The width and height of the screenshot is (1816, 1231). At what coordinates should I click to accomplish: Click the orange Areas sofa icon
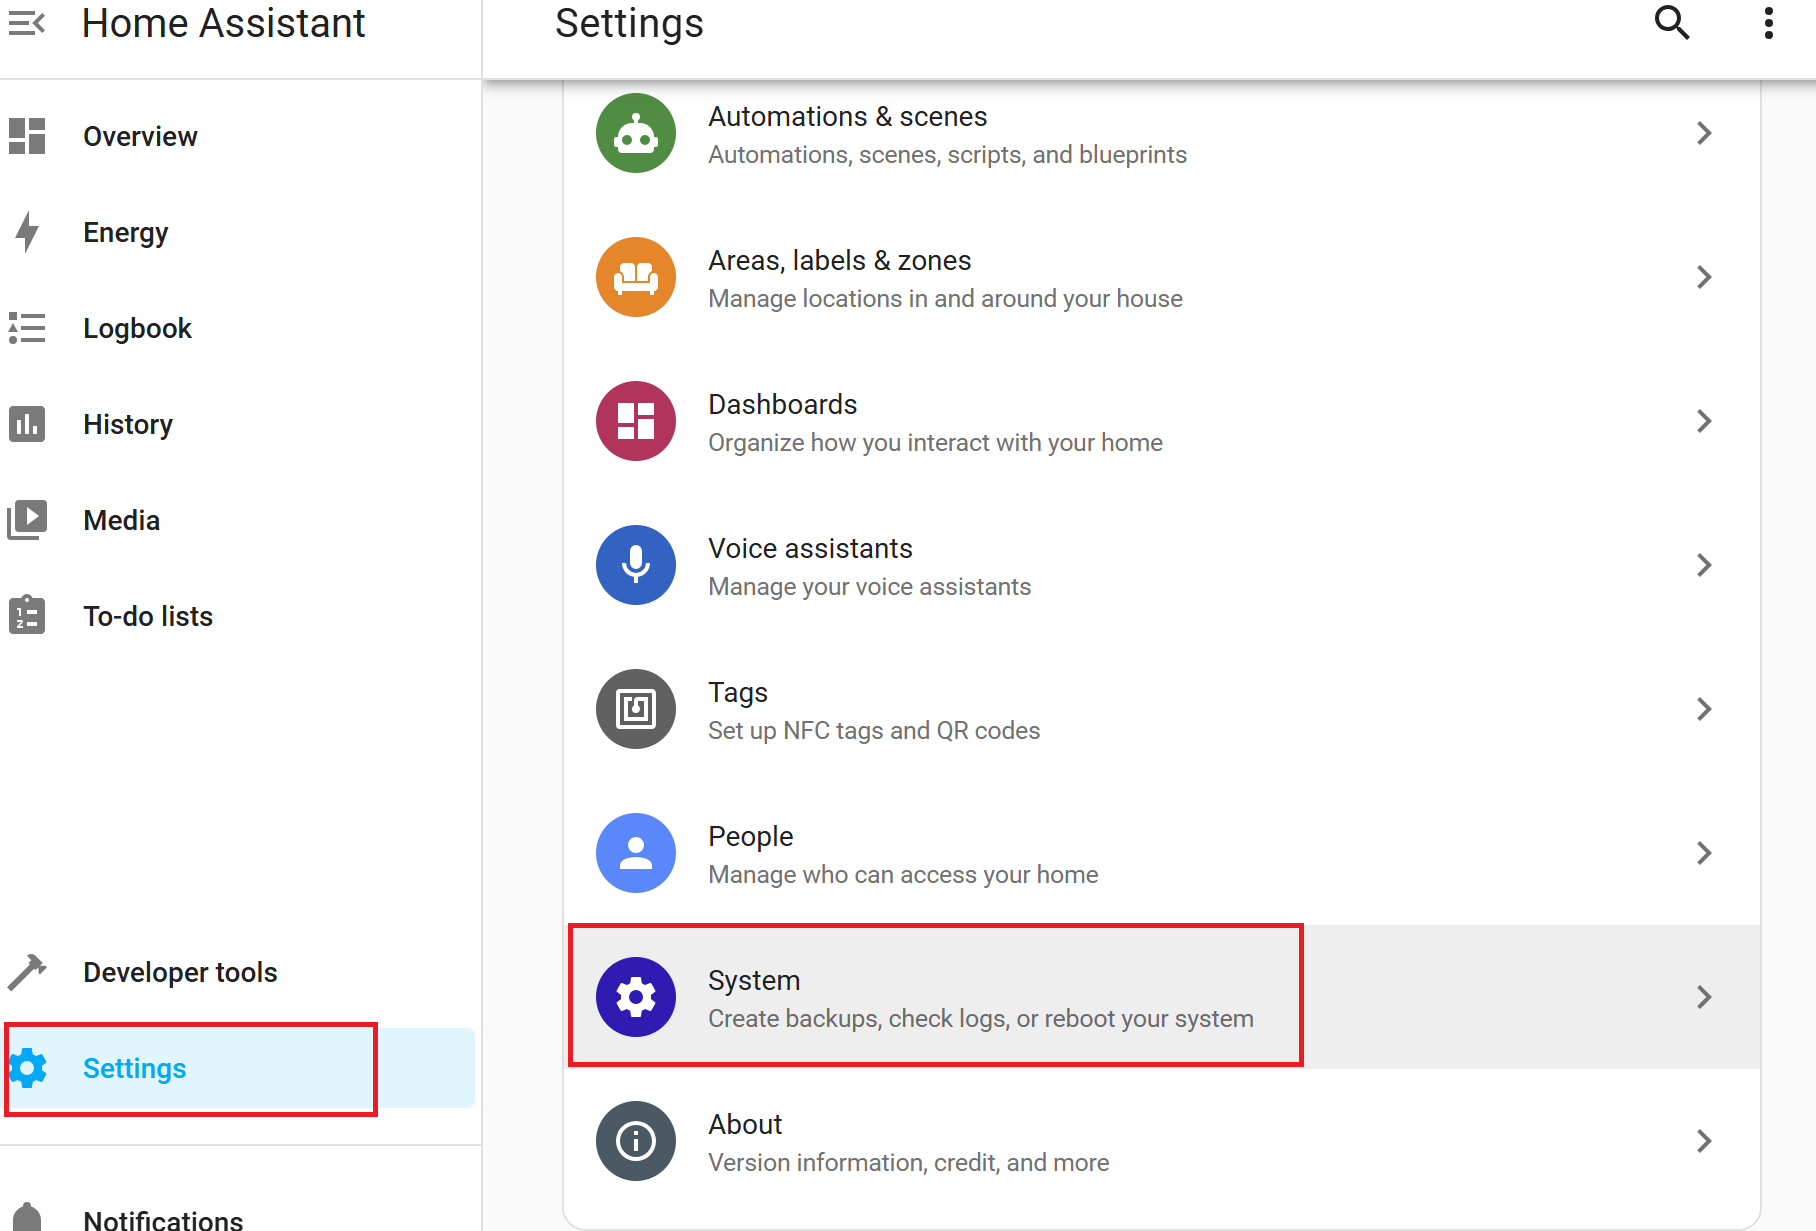pyautogui.click(x=636, y=277)
